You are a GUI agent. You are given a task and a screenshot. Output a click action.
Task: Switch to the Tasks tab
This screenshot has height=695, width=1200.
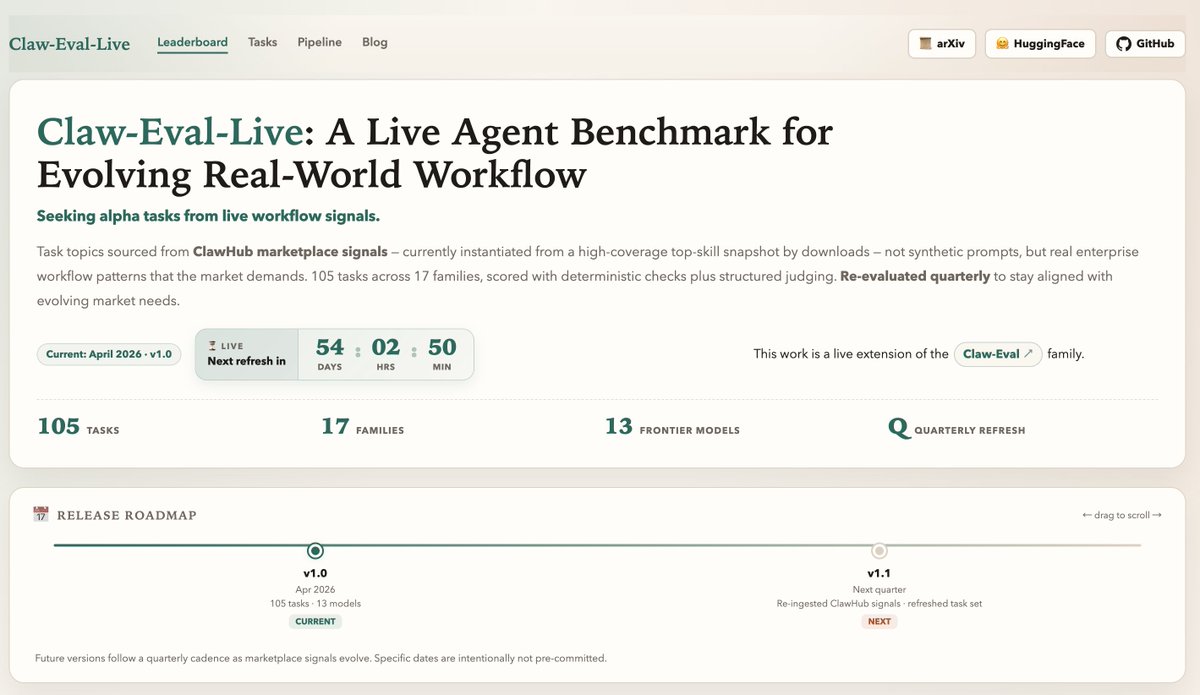[x=262, y=43]
